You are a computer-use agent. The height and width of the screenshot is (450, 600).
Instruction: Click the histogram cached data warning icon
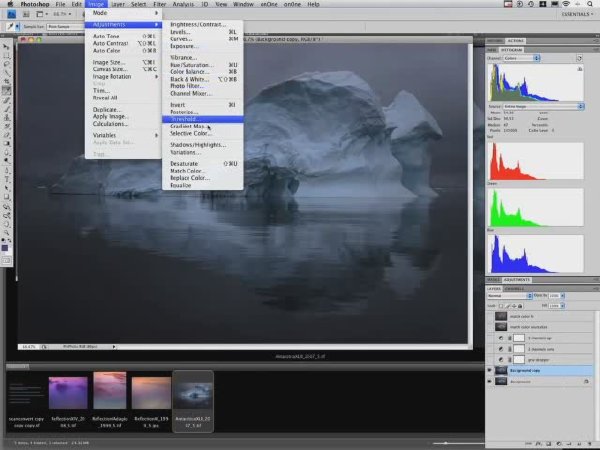pyautogui.click(x=580, y=69)
